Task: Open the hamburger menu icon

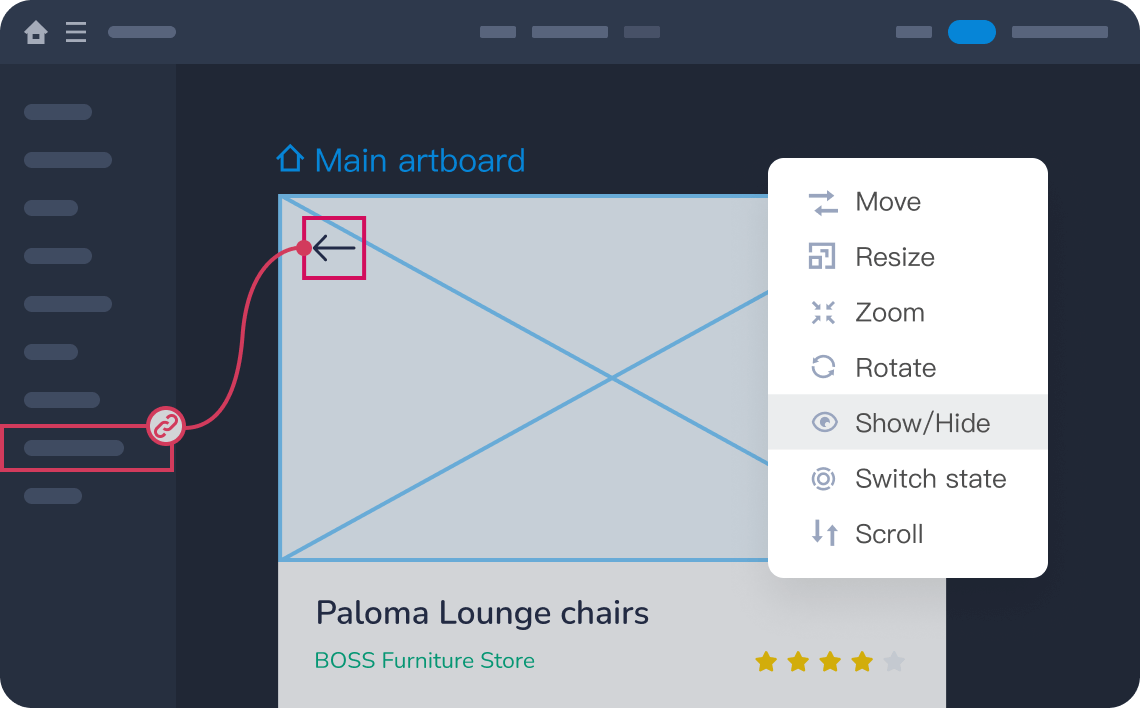Action: 76,33
